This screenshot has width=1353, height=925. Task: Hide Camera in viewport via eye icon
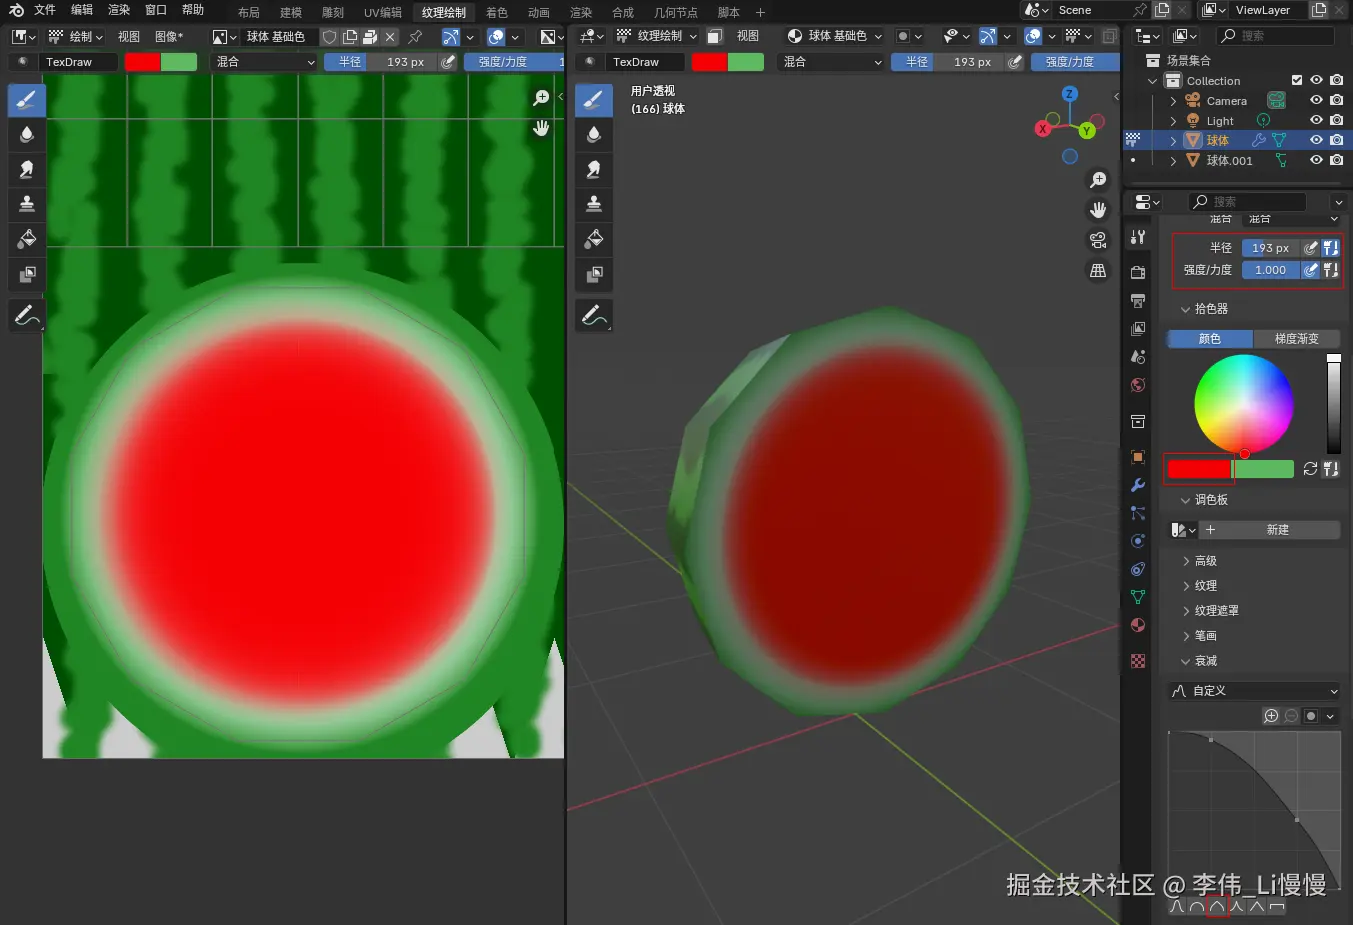1316,100
